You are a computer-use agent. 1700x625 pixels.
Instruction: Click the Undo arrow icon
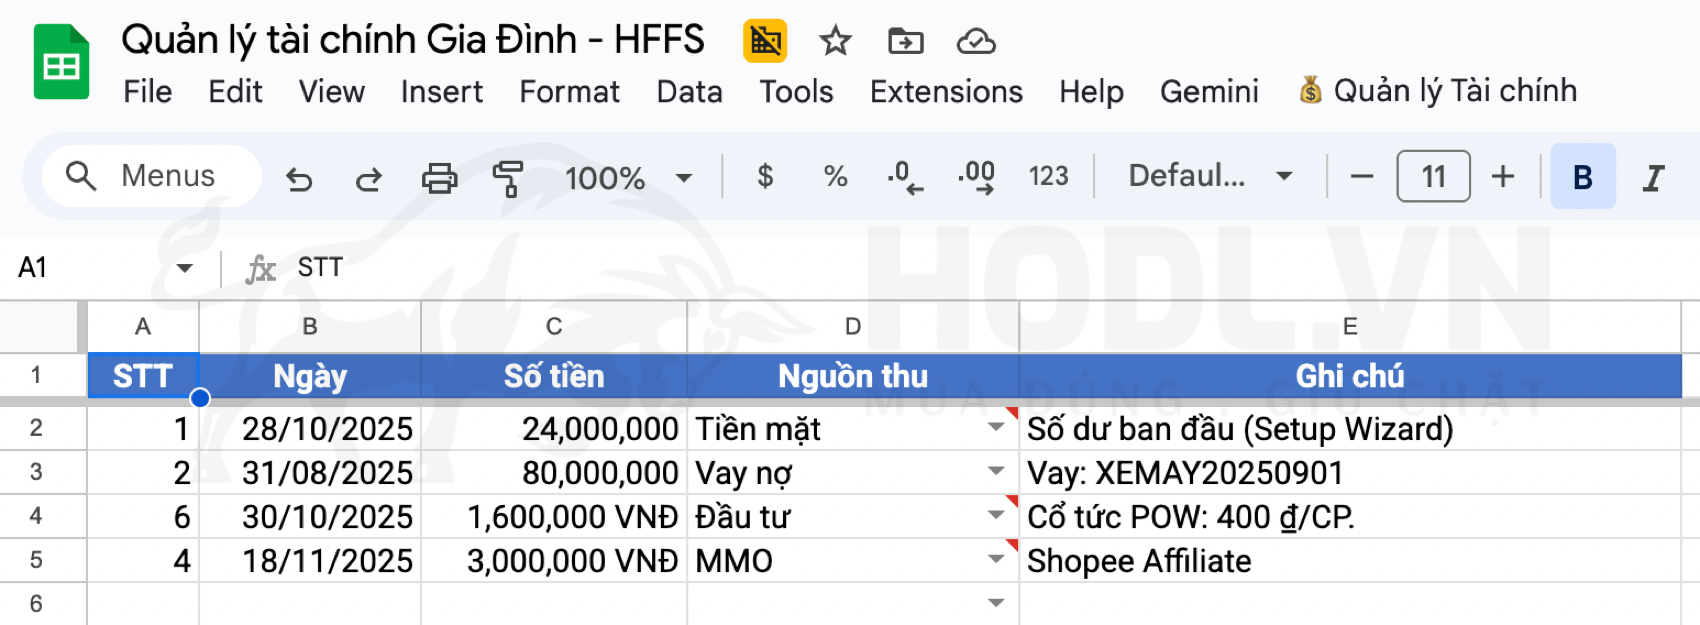pos(299,178)
